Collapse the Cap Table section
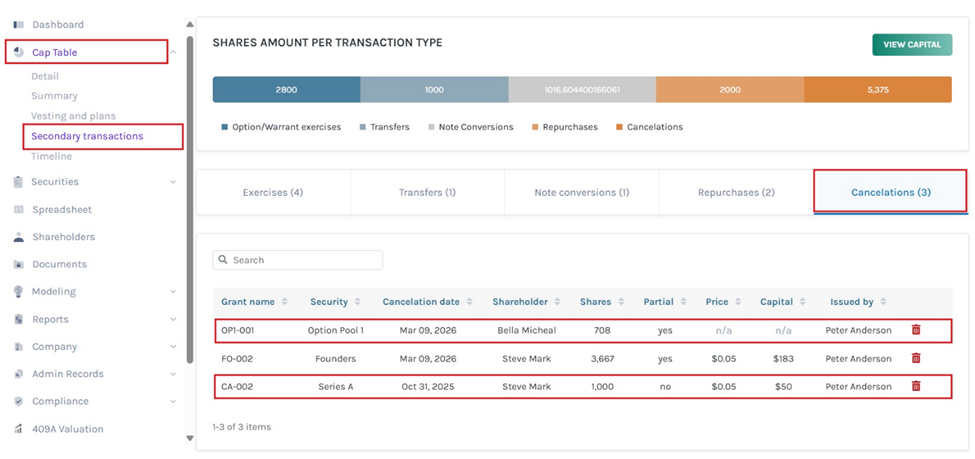Screen dimensions: 975x459 [x=173, y=53]
